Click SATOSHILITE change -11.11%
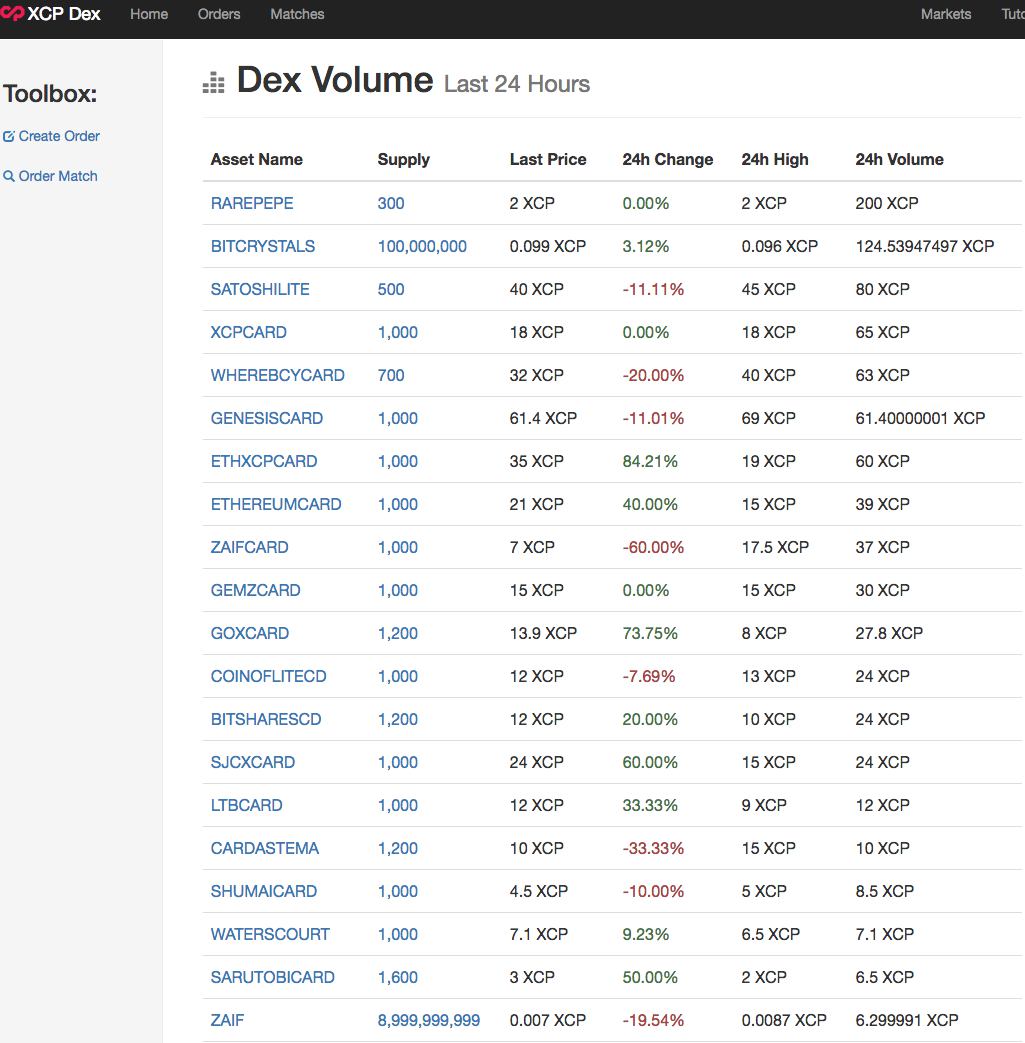The width and height of the screenshot is (1025, 1043). click(653, 289)
